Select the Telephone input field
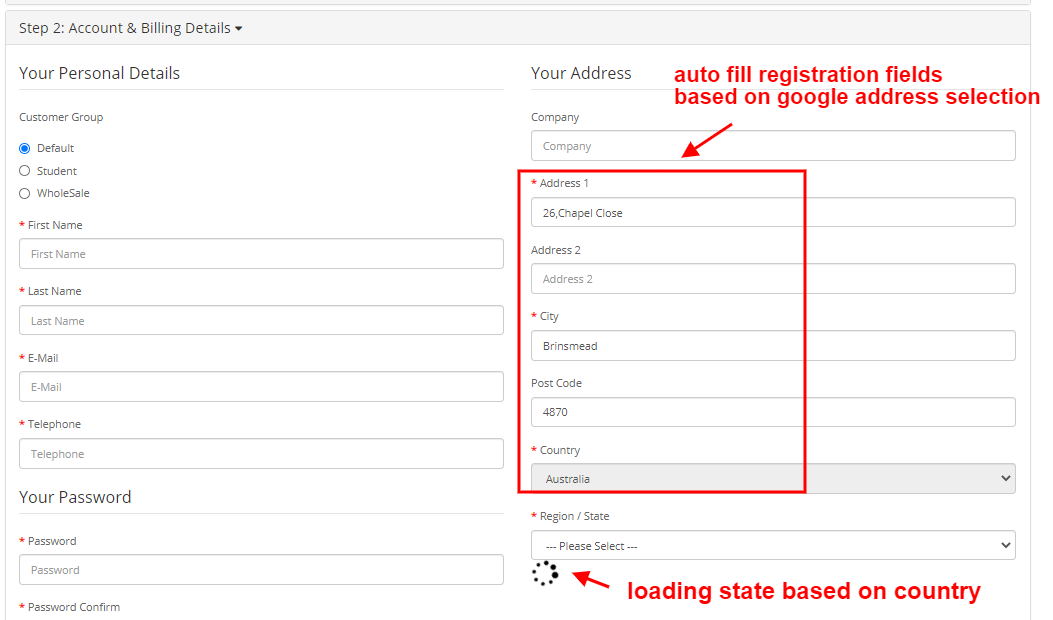Image resolution: width=1053 pixels, height=620 pixels. [x=261, y=454]
